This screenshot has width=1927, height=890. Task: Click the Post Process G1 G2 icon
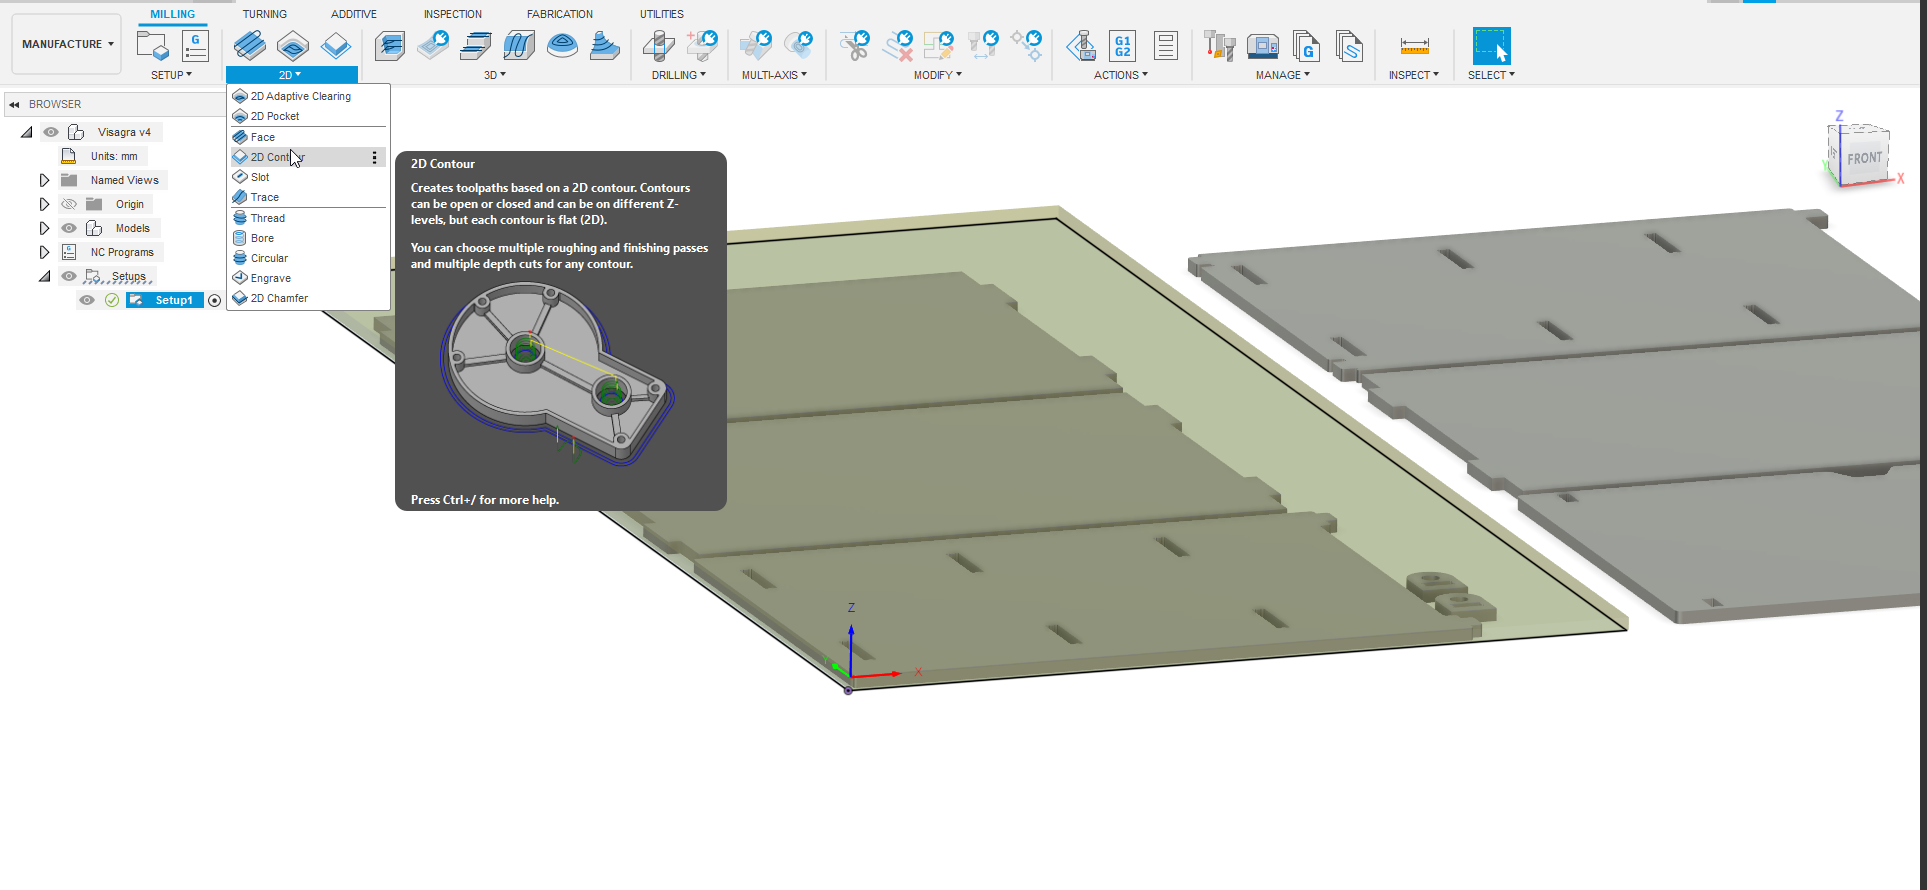(1123, 46)
